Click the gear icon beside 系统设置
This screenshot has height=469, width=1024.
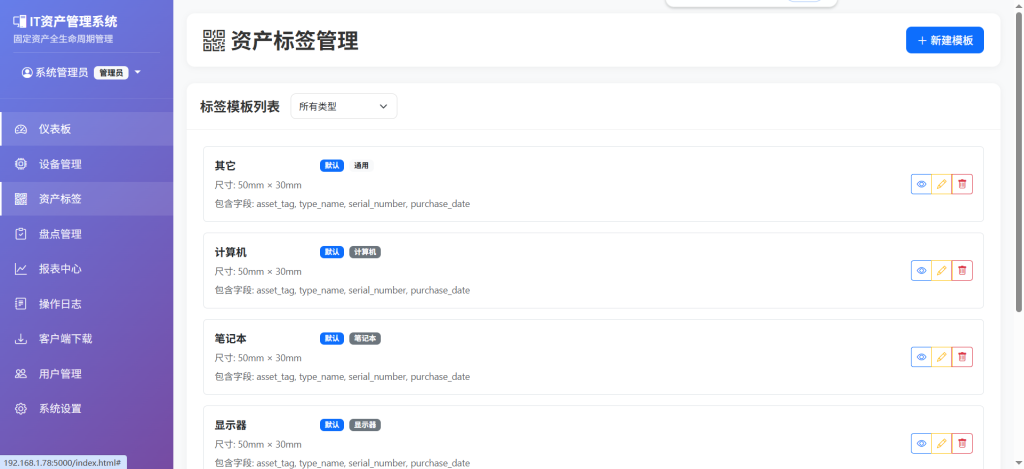pyautogui.click(x=21, y=409)
